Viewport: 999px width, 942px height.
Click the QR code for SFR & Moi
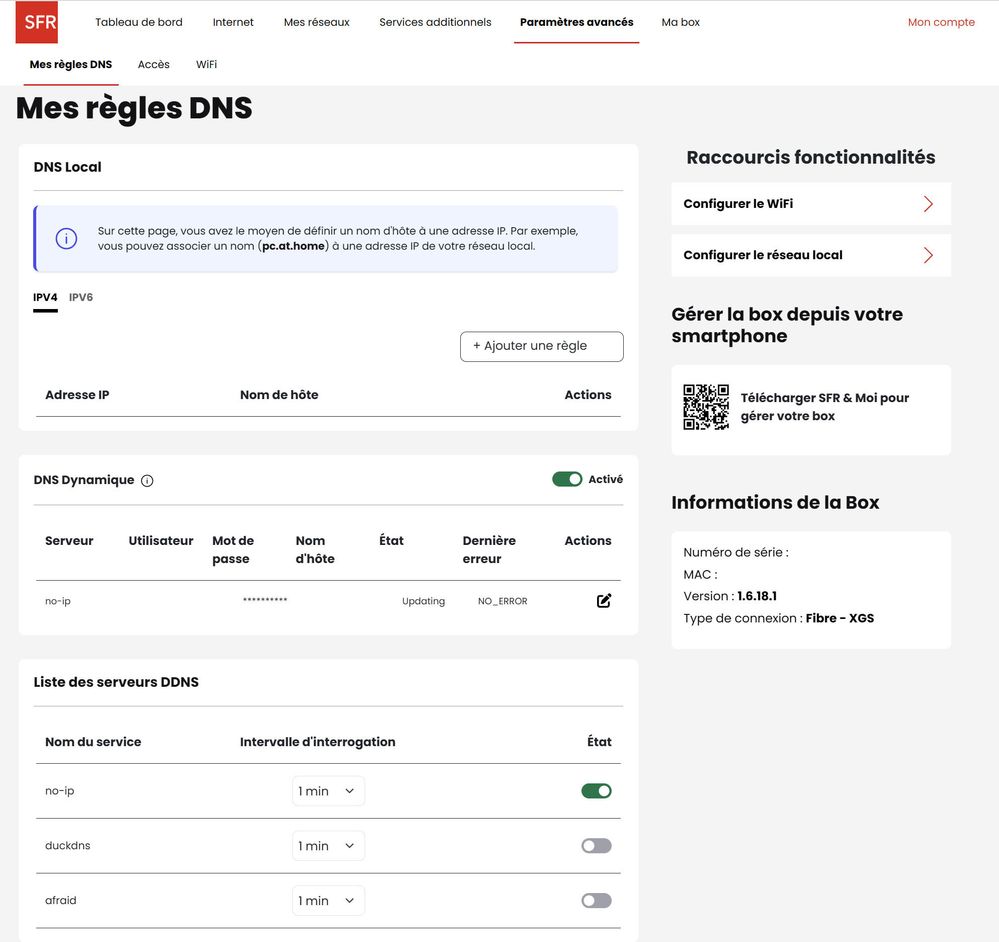click(706, 407)
